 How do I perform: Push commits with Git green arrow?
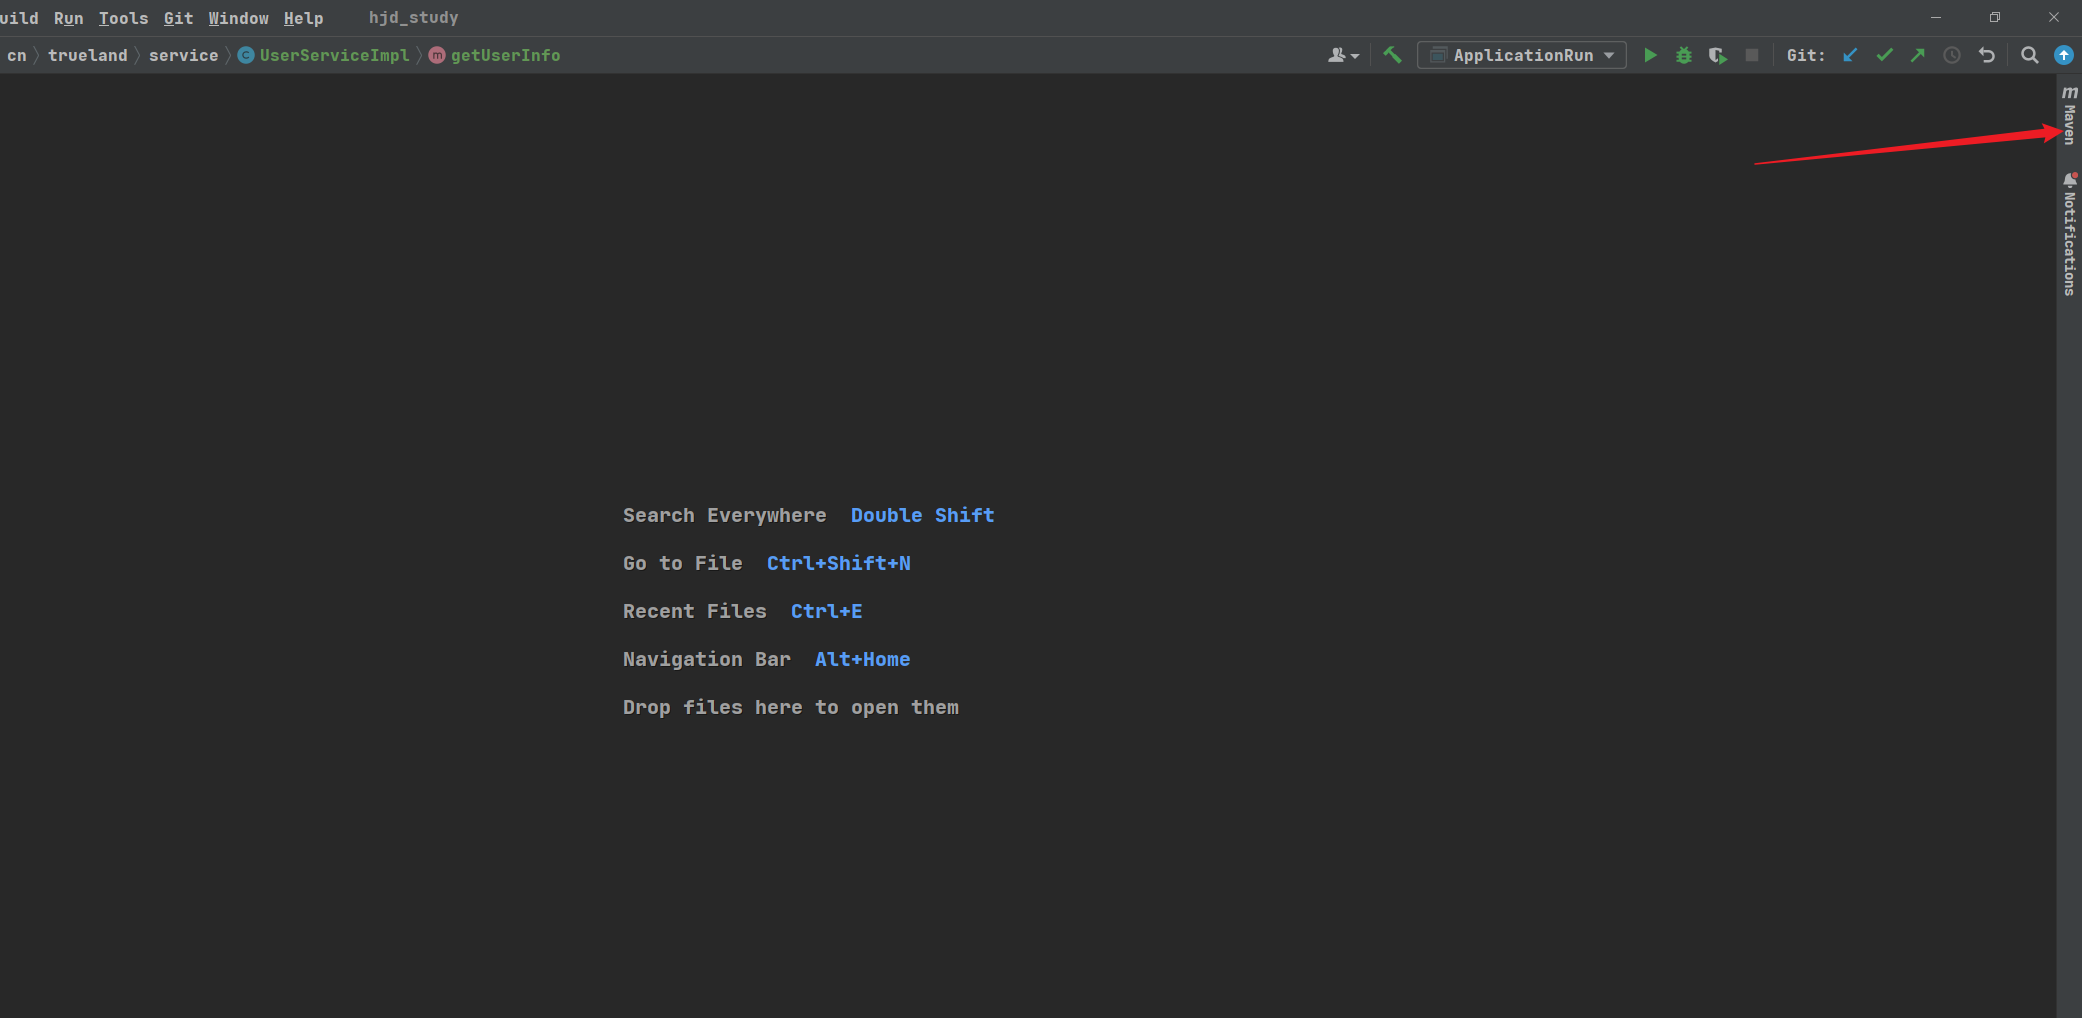click(x=1918, y=55)
